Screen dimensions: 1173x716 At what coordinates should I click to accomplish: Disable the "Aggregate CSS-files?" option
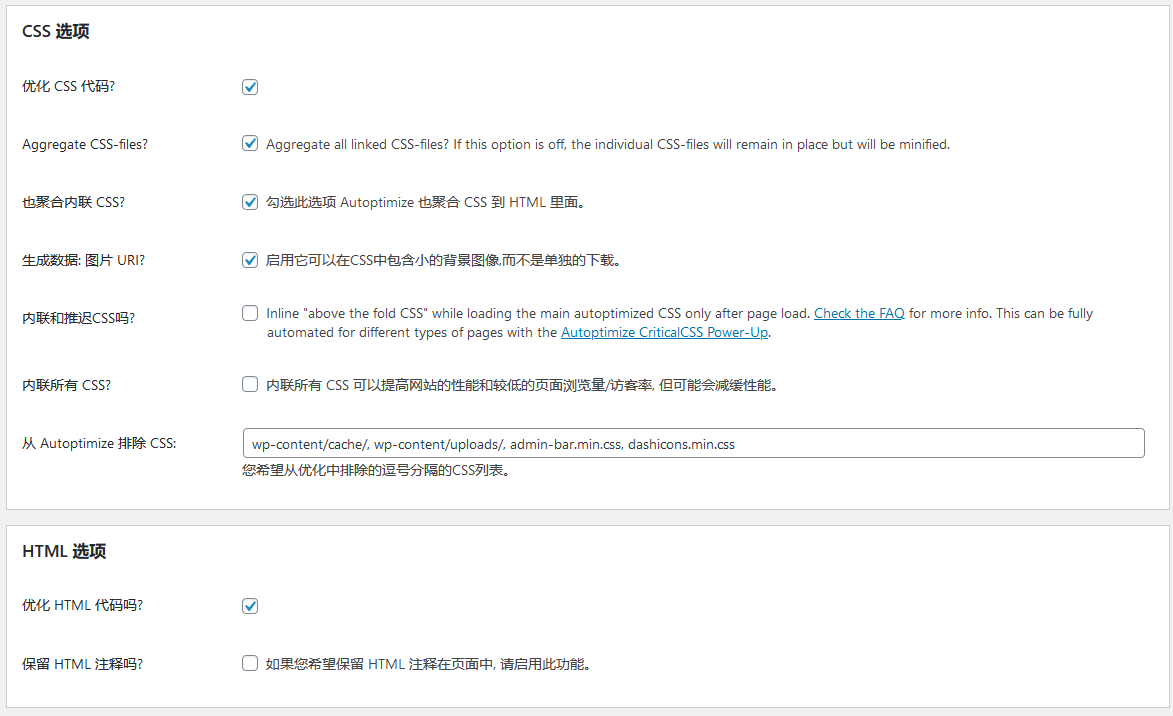[250, 143]
